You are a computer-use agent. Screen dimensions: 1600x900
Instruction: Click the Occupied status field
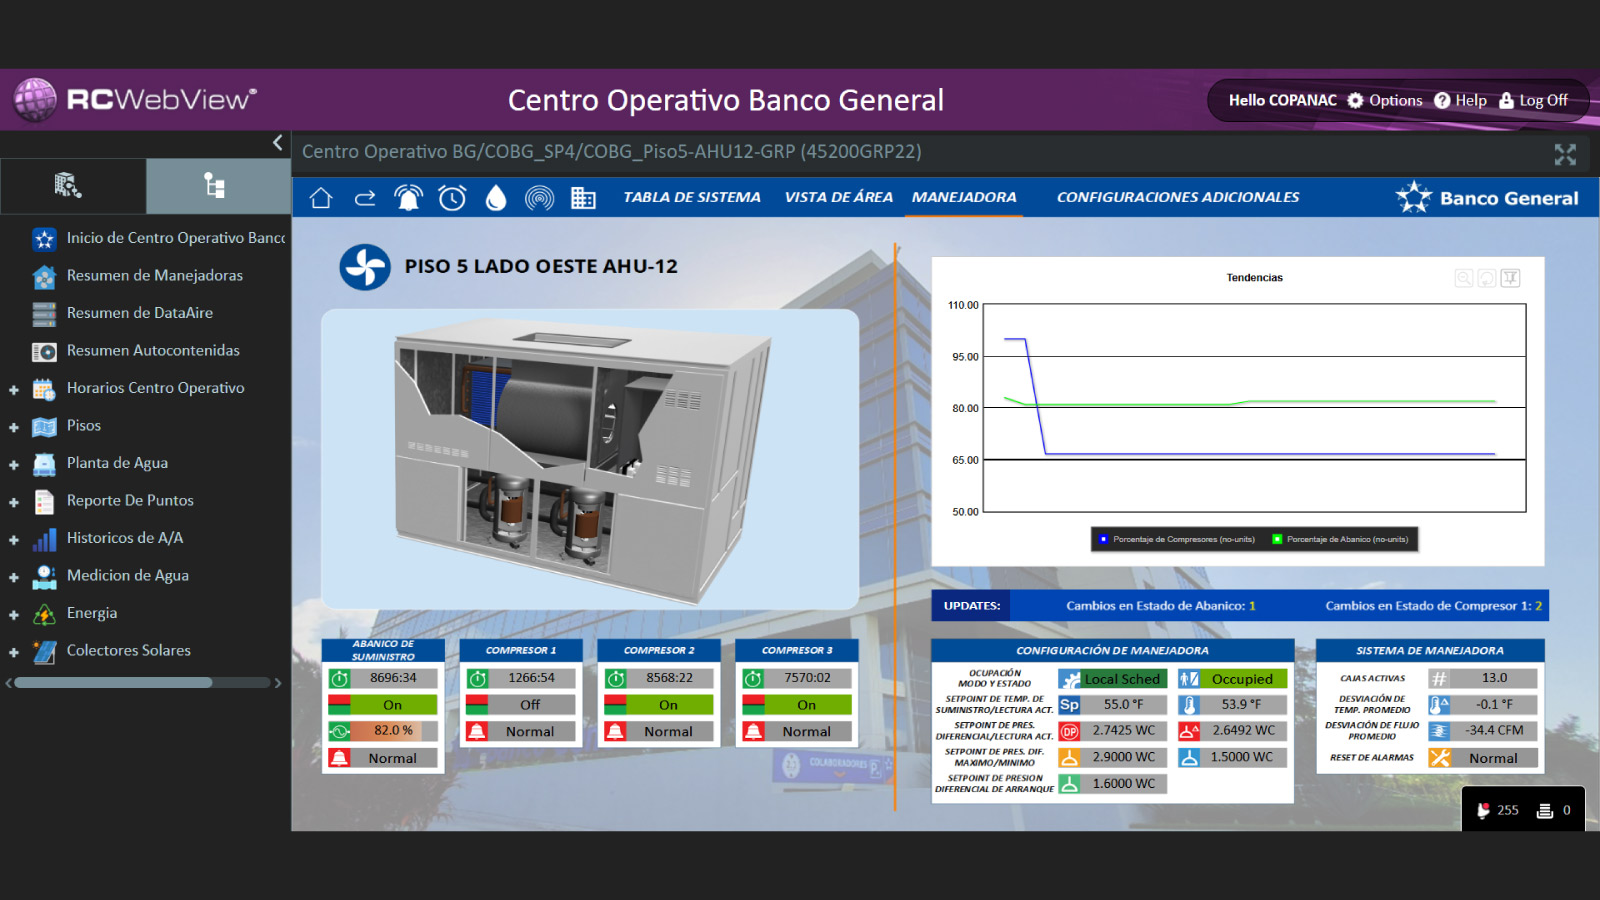1243,679
